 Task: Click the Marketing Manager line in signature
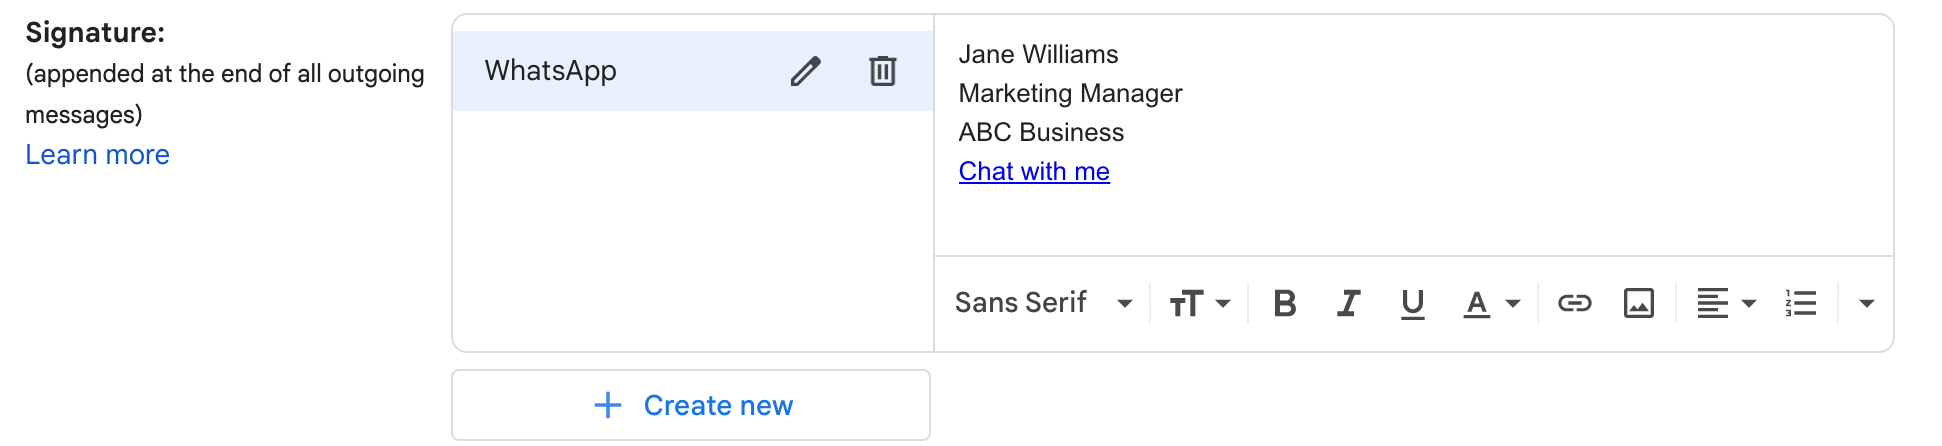(x=1070, y=94)
